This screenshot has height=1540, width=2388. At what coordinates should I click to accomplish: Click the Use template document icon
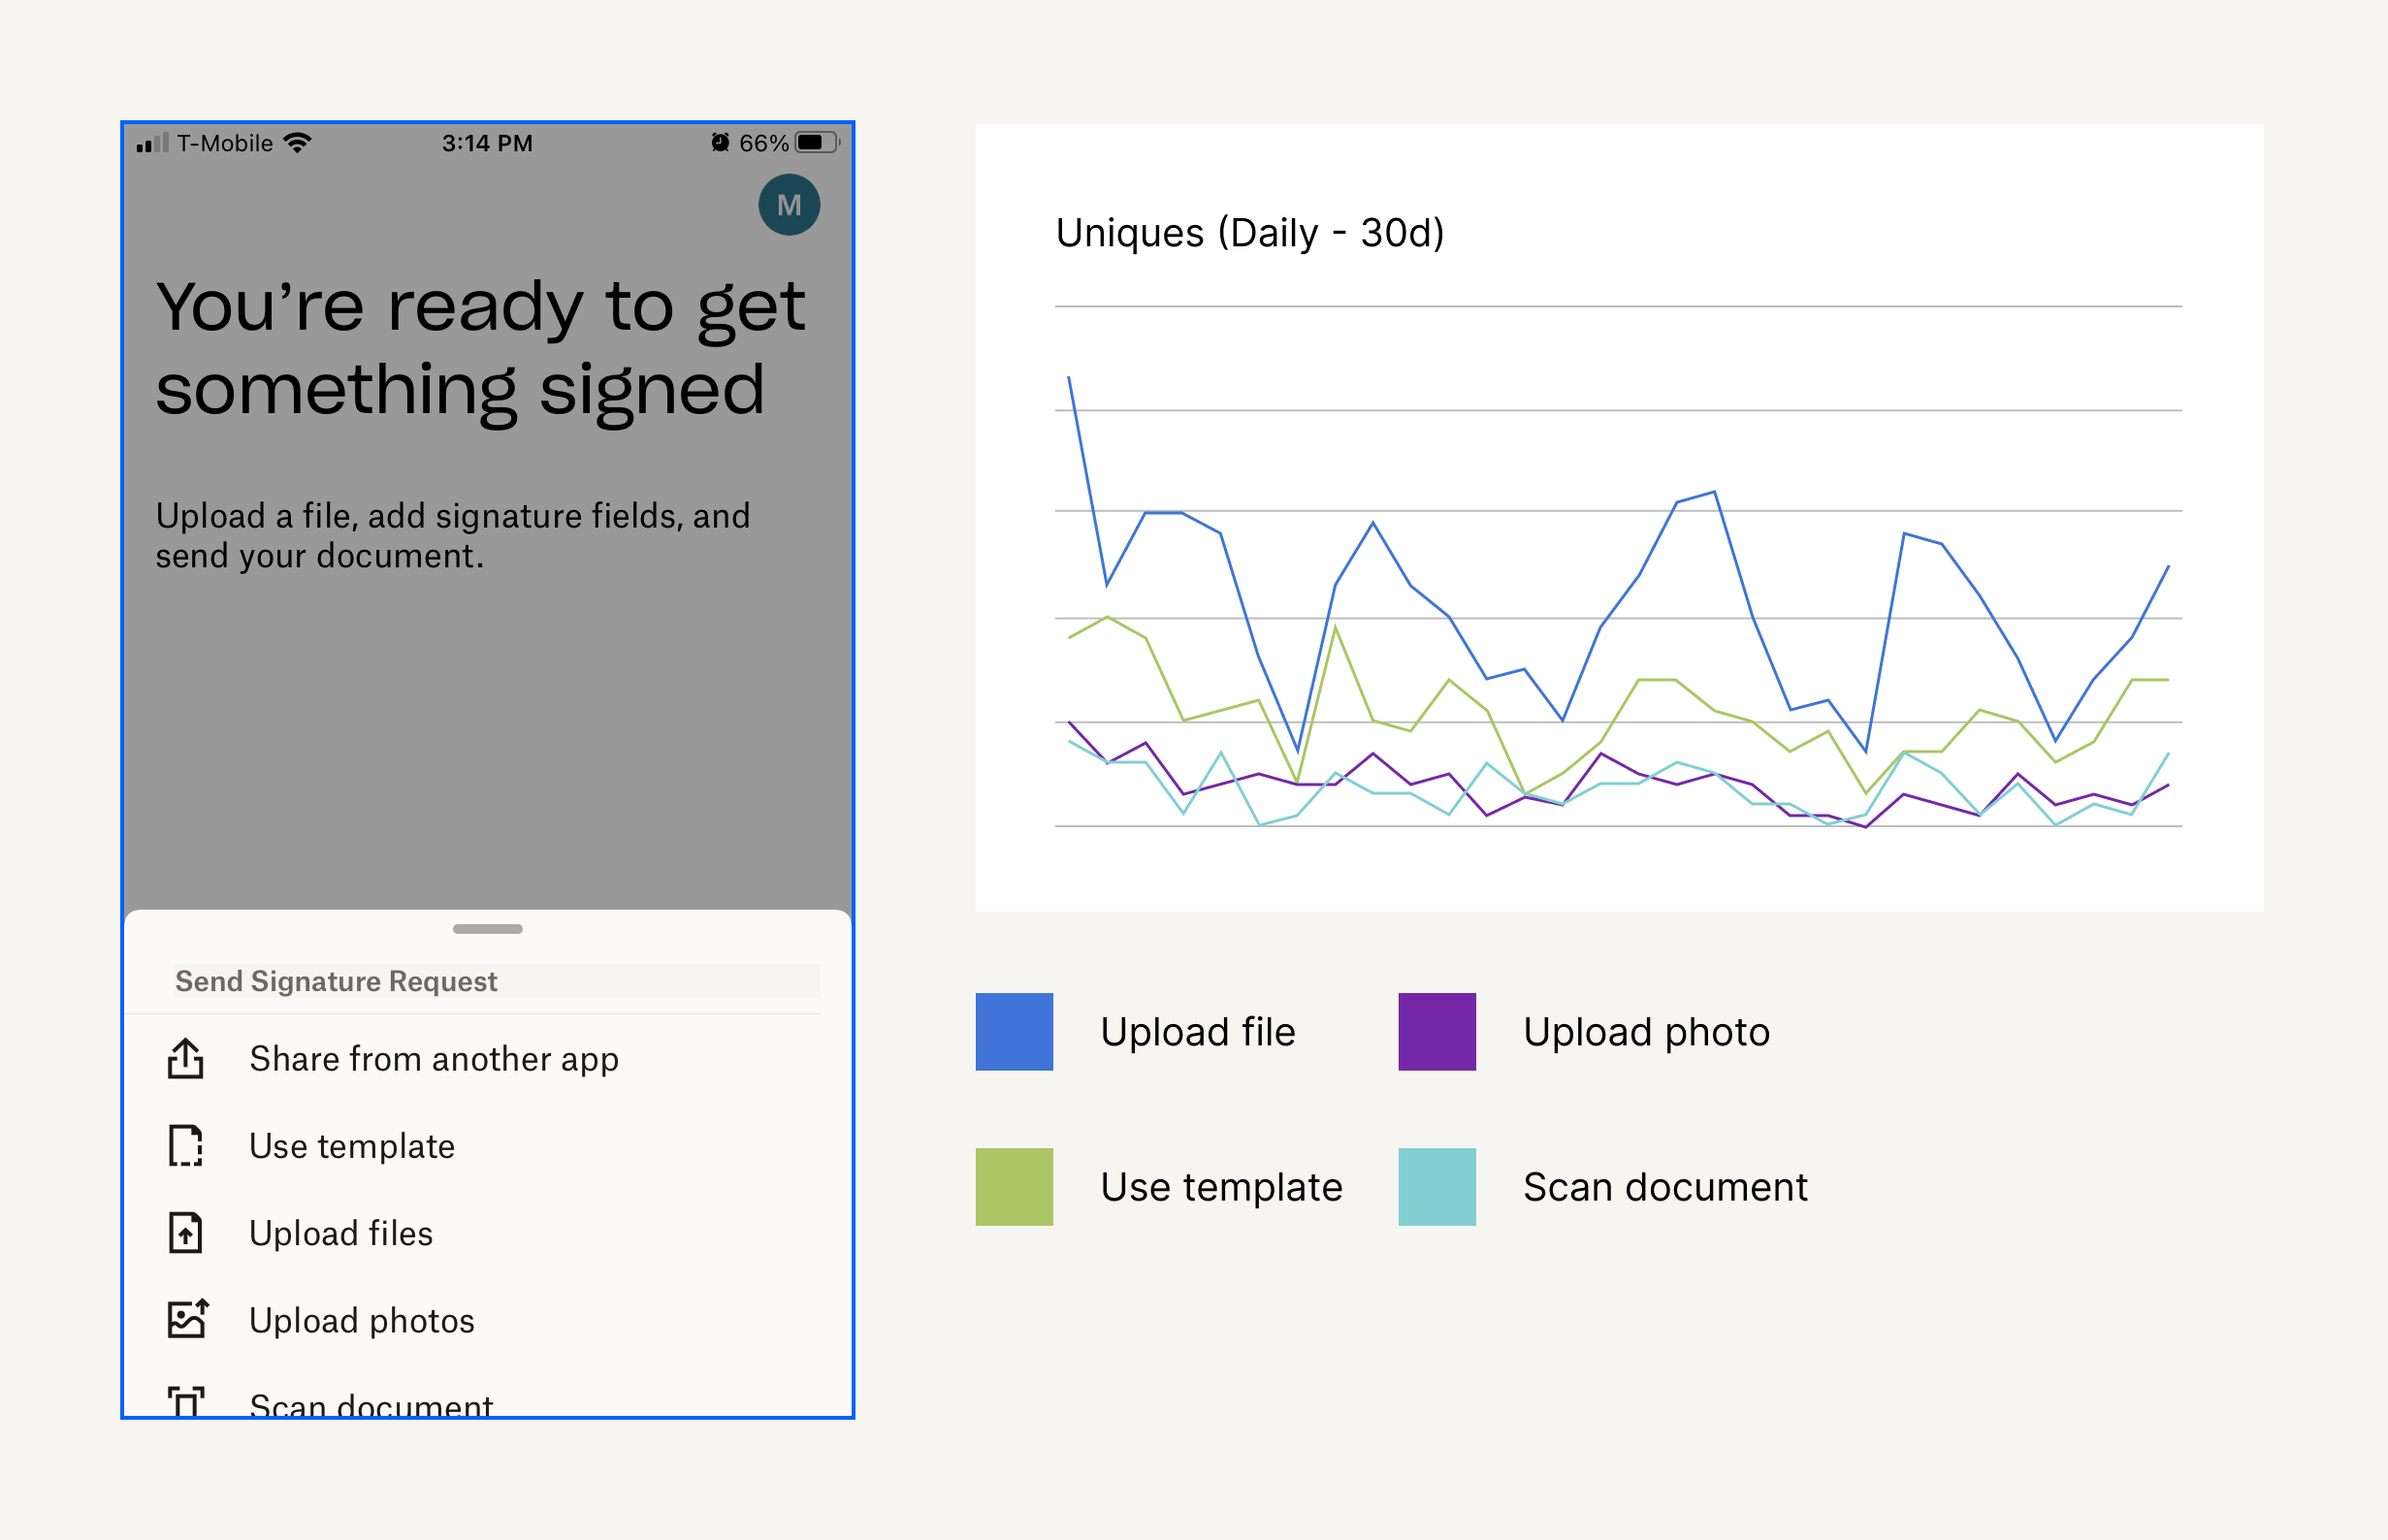pos(186,1146)
